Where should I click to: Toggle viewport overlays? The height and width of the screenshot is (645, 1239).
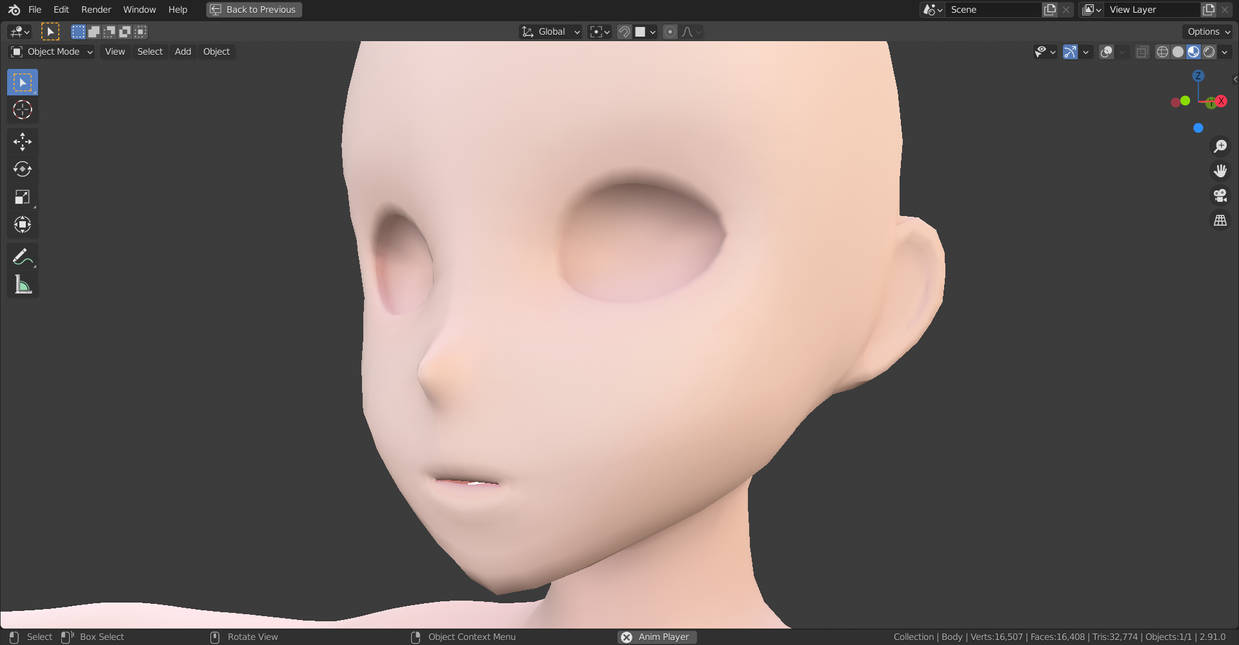pos(1106,52)
